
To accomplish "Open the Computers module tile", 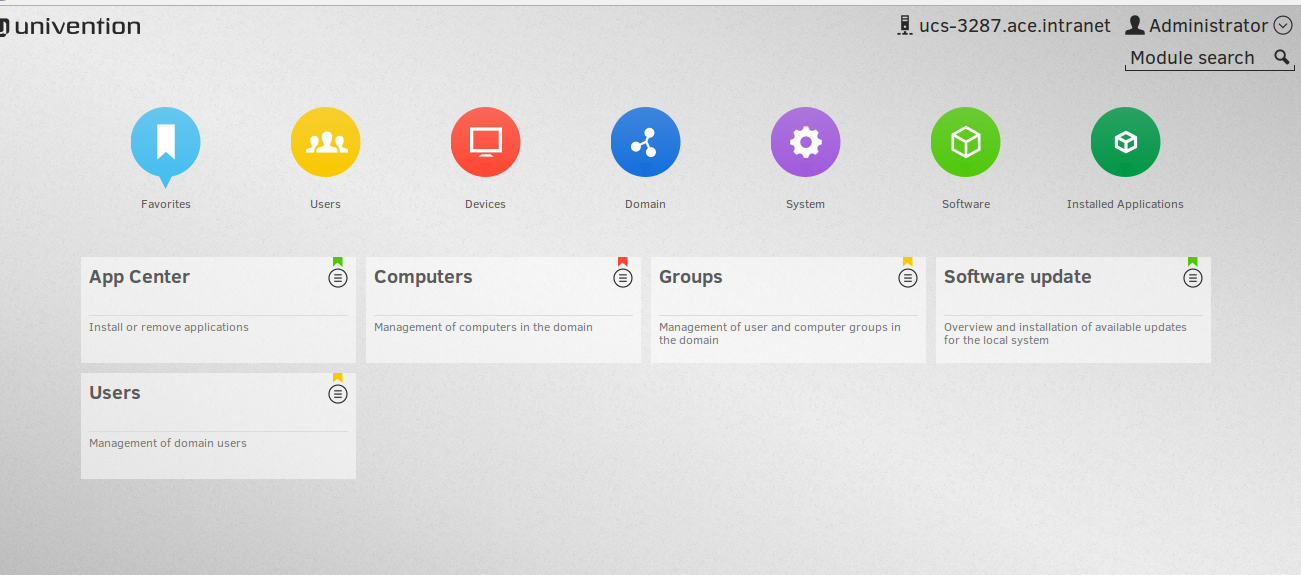I will (503, 310).
